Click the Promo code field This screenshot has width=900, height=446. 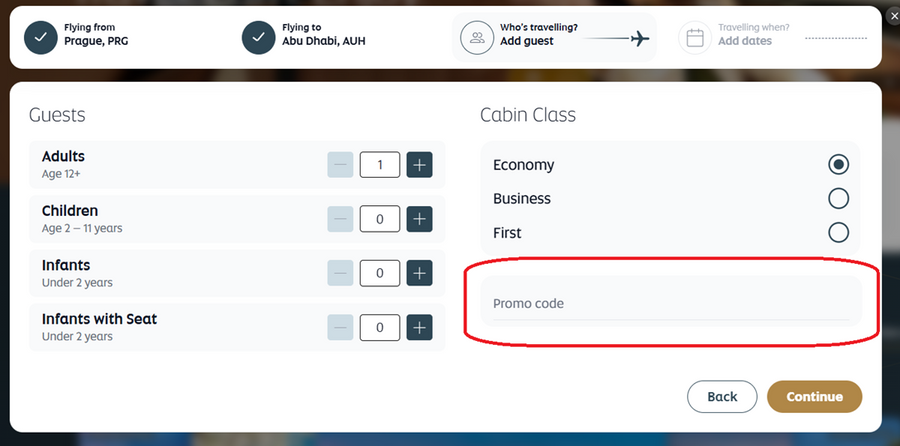(x=670, y=303)
